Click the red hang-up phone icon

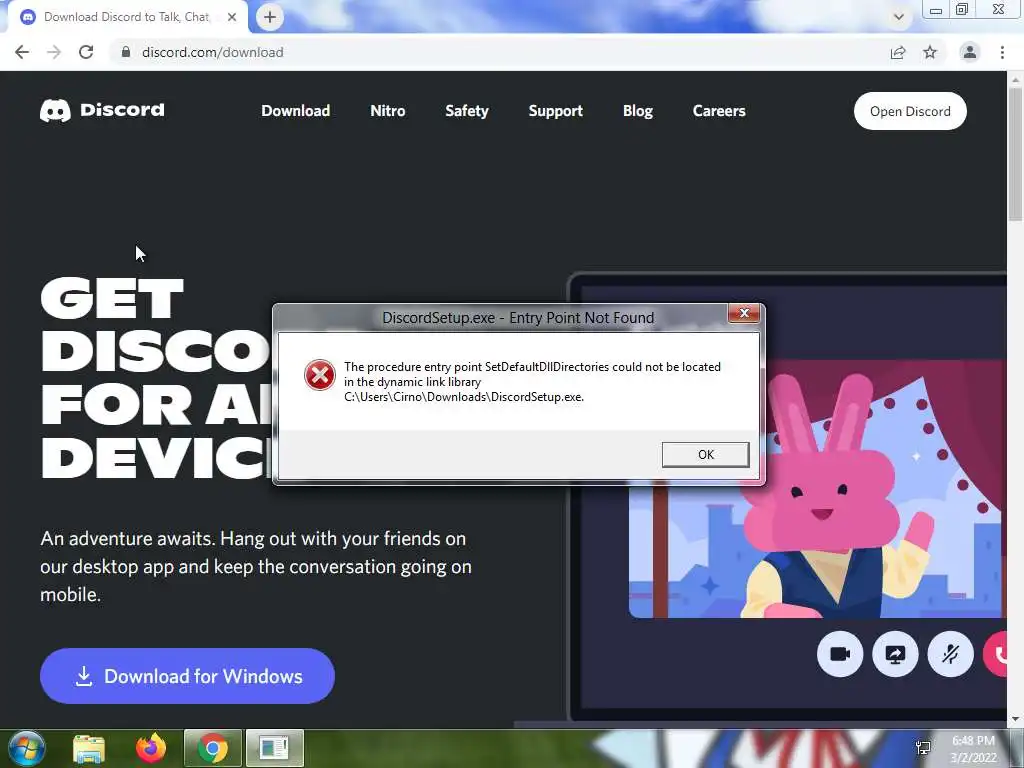[996, 654]
